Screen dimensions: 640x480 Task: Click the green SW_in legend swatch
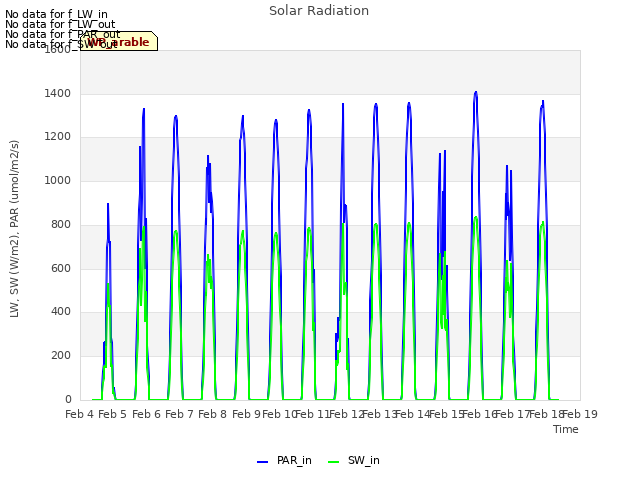point(333,462)
